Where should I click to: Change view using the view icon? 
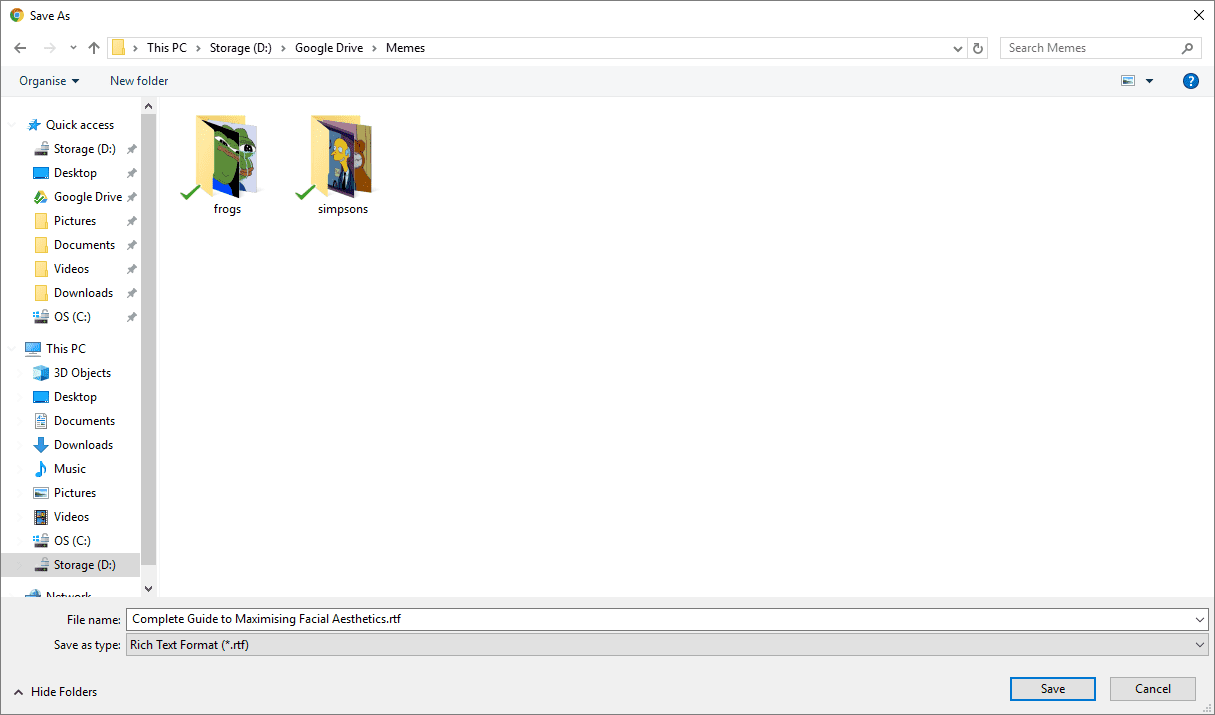pos(1128,81)
